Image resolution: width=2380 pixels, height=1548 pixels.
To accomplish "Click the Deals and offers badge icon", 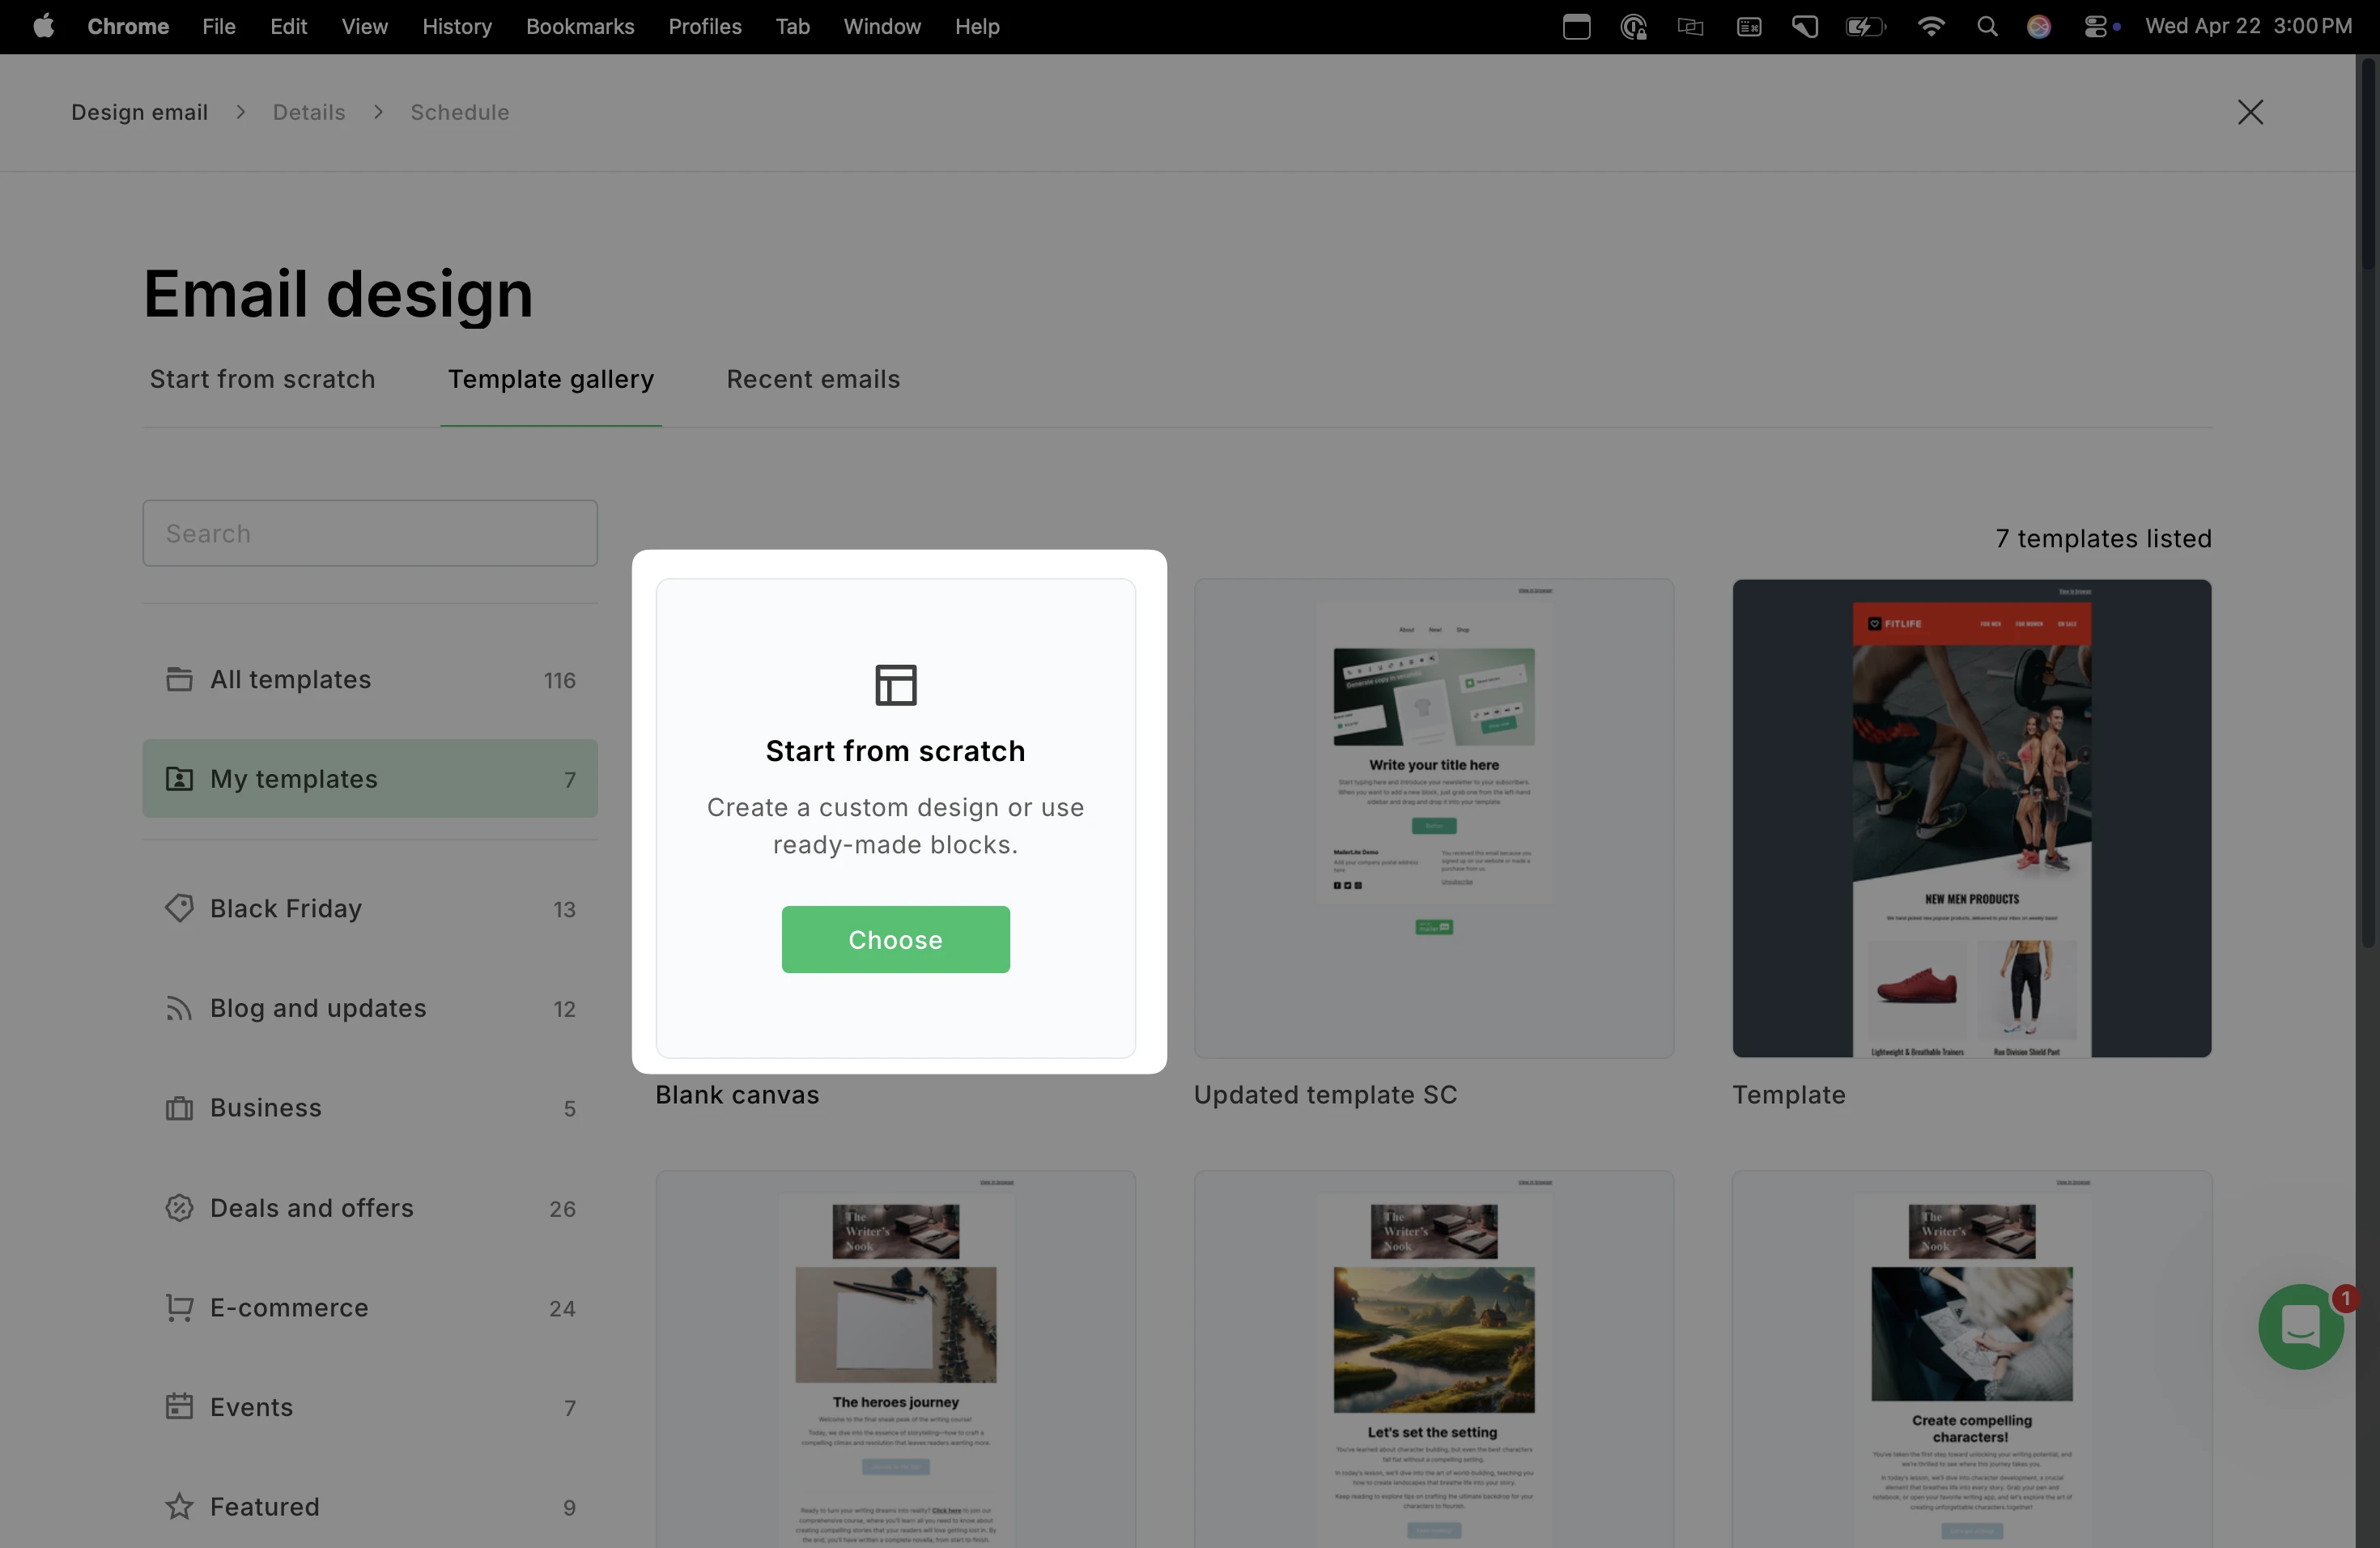I will point(179,1208).
